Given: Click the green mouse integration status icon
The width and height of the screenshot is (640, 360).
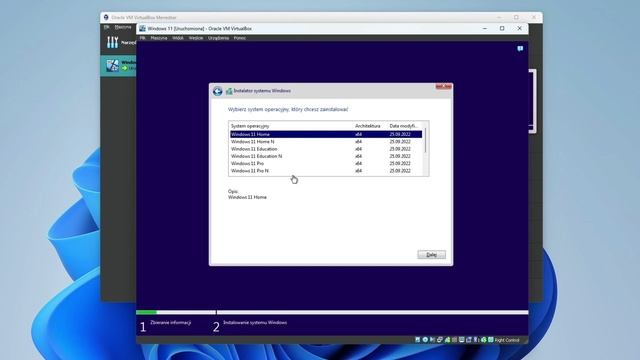Looking at the screenshot, I should pos(484,340).
